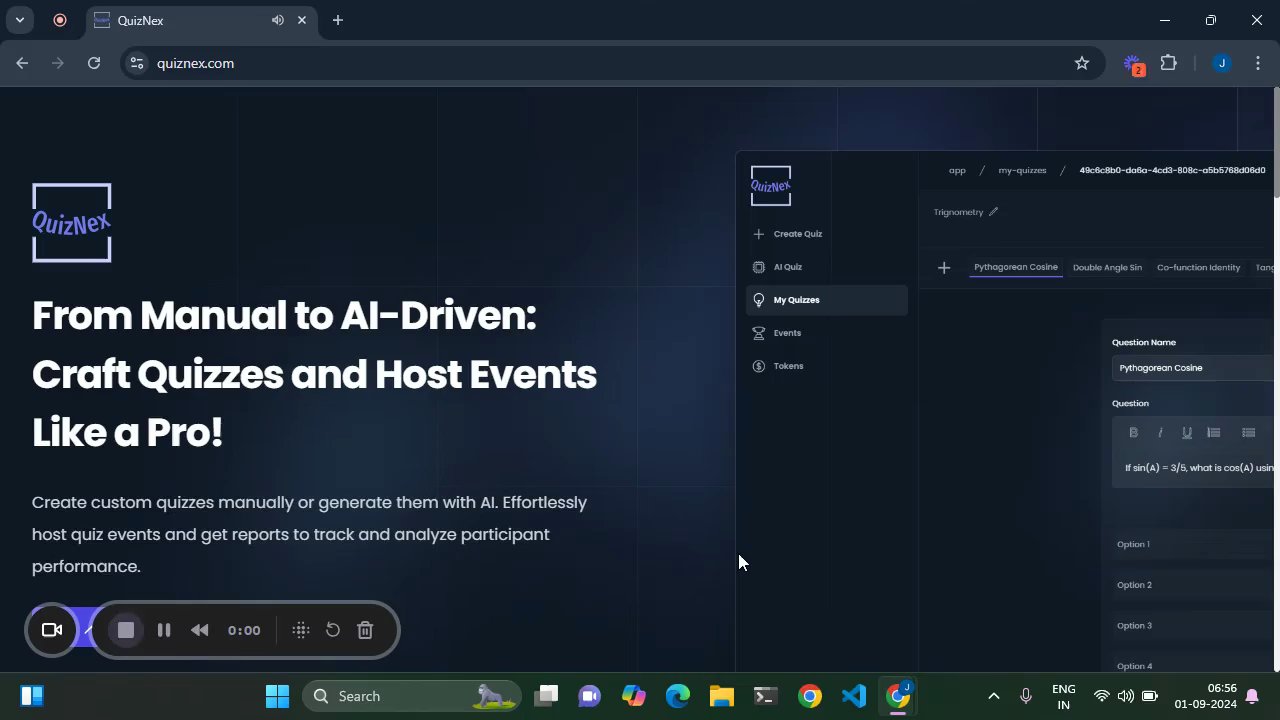Show hidden system tray icons
1280x720 pixels.
[x=993, y=696]
